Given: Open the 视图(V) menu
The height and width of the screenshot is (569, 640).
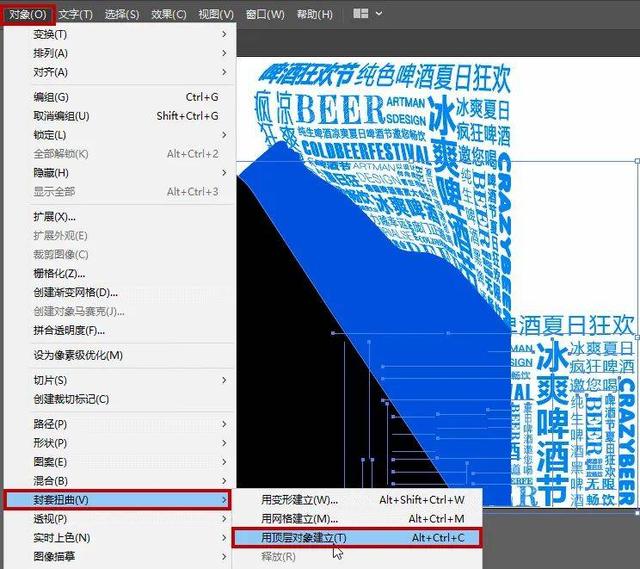Looking at the screenshot, I should click(x=215, y=14).
